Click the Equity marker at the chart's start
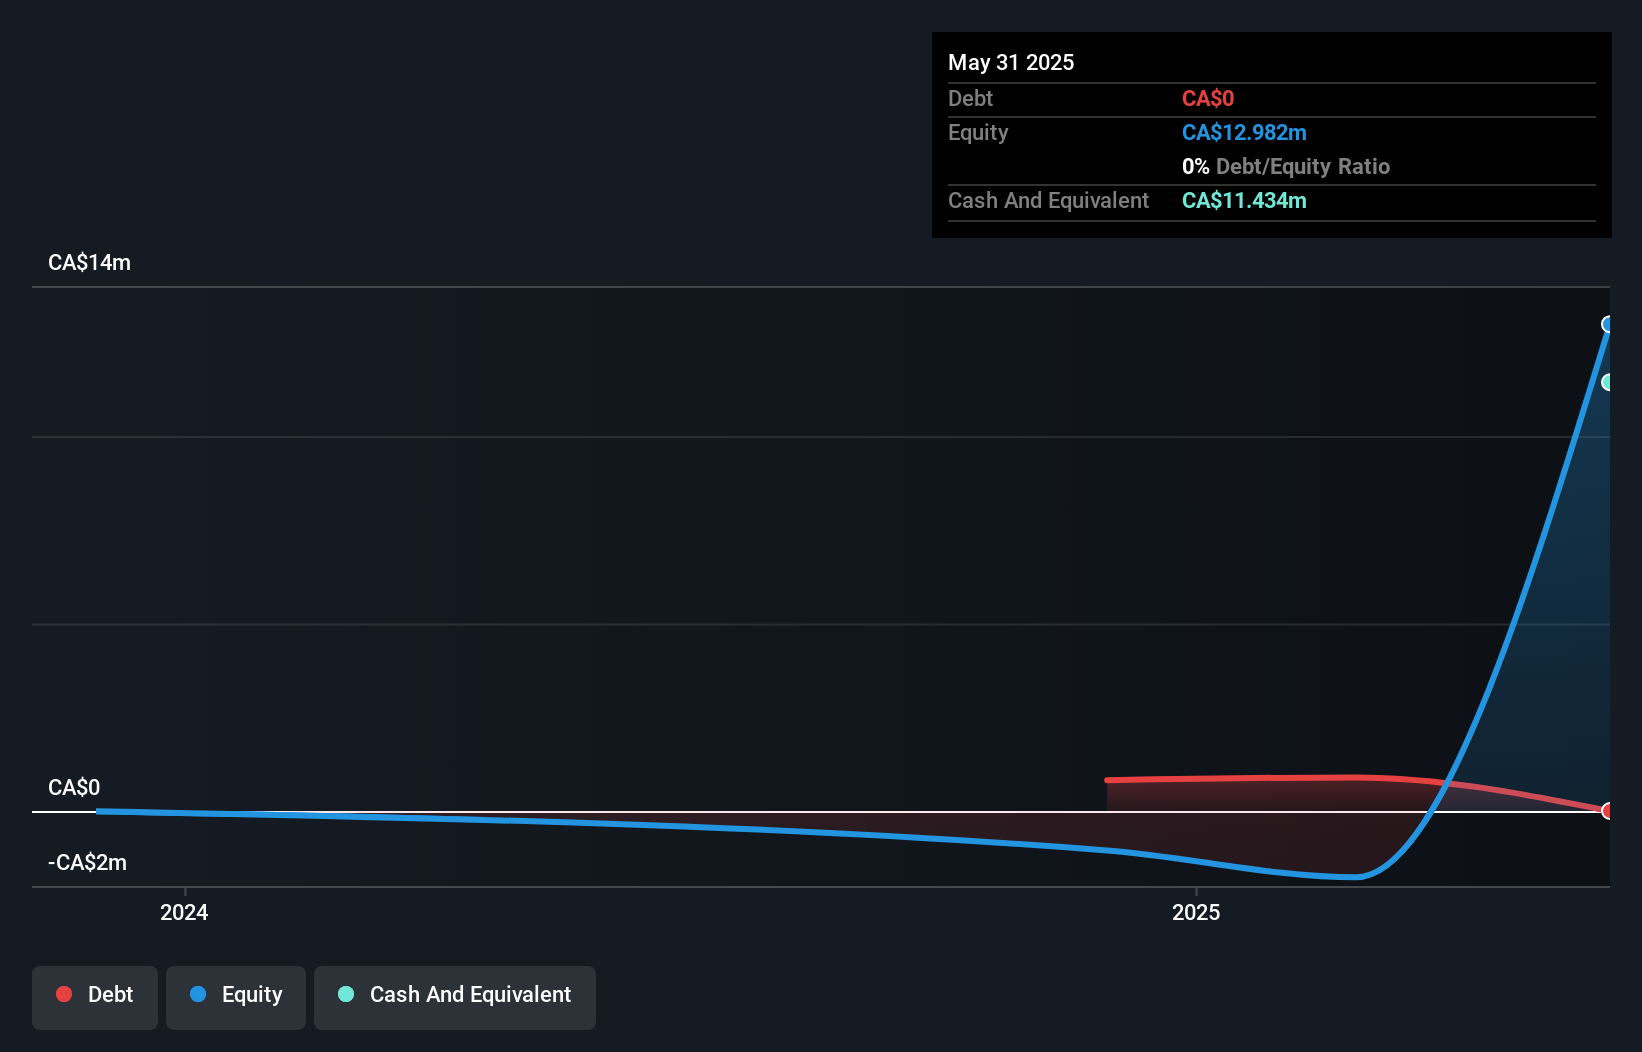Screen dimensions: 1642x1052 coord(98,812)
